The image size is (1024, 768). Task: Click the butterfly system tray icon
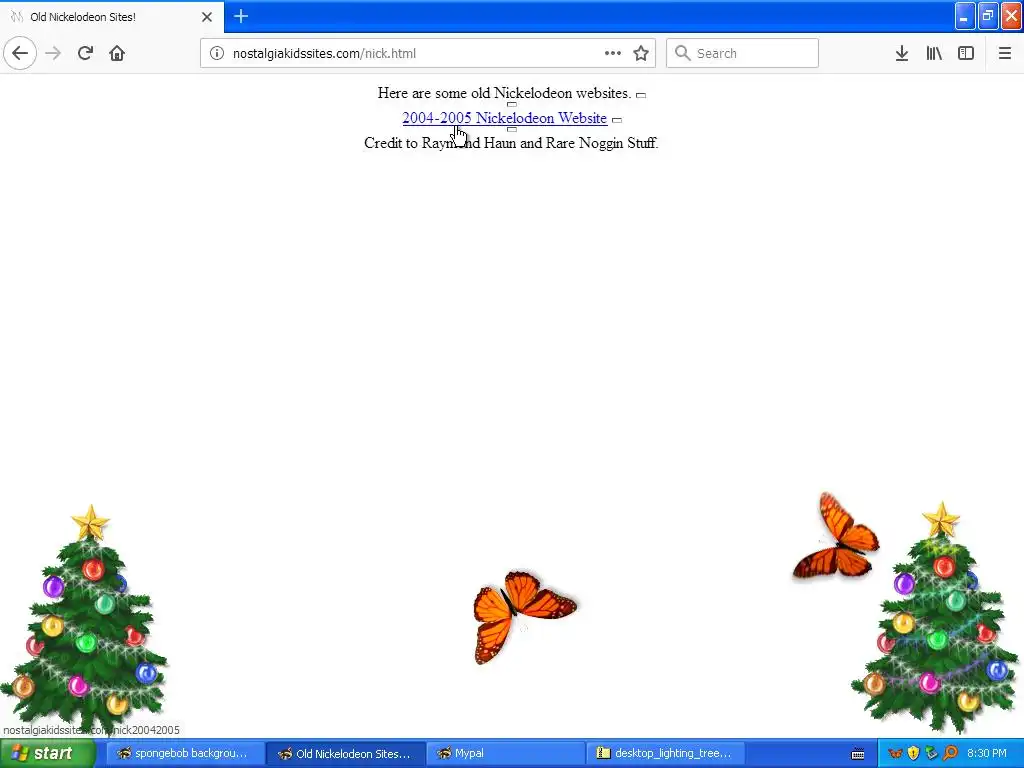895,753
